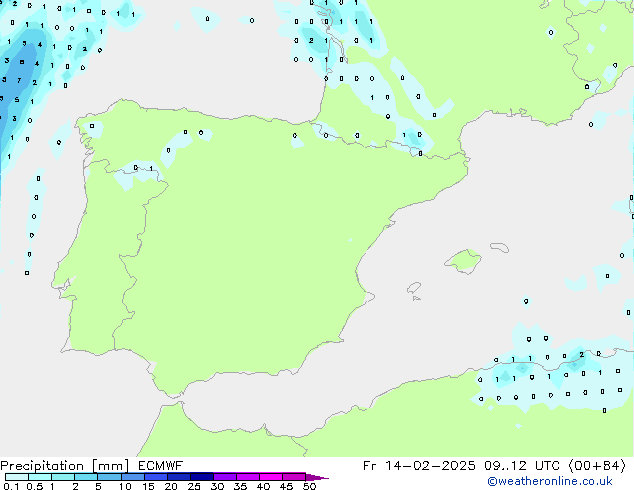Click the "(00+84)" forecast offset text
The image size is (634, 490).
(x=597, y=466)
